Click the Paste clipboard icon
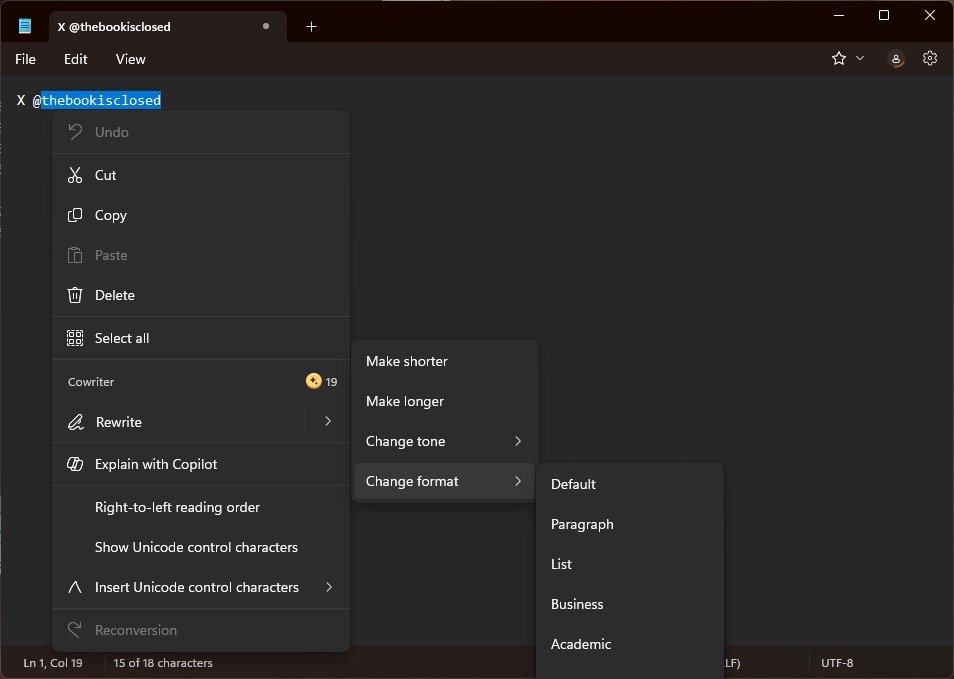 (x=75, y=255)
